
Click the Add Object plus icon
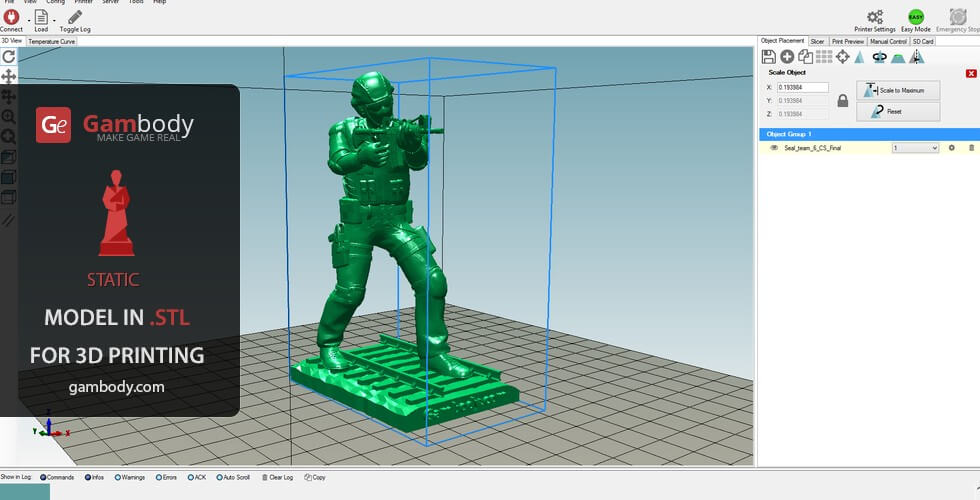(x=787, y=57)
